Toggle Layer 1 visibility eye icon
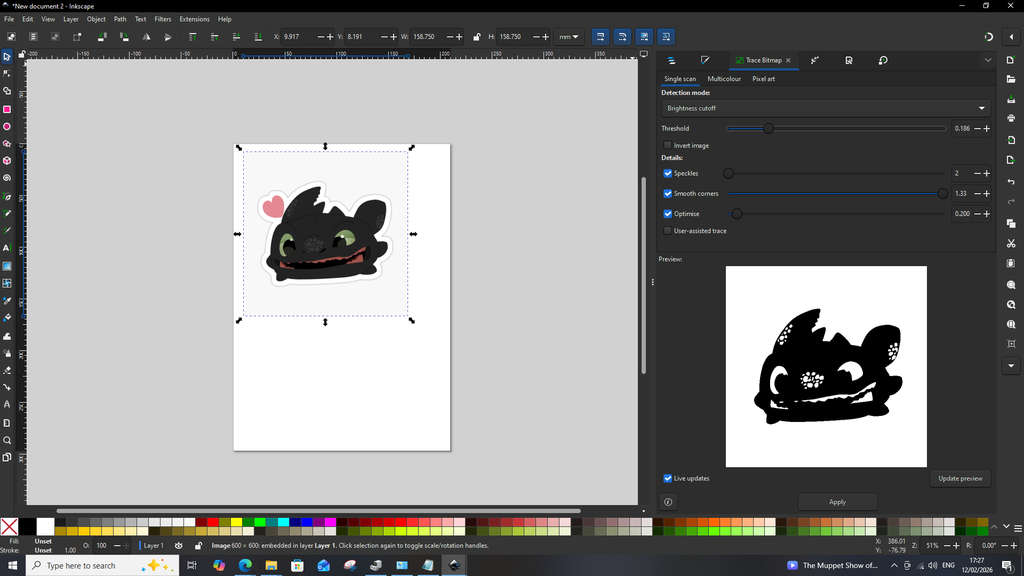 click(x=179, y=546)
